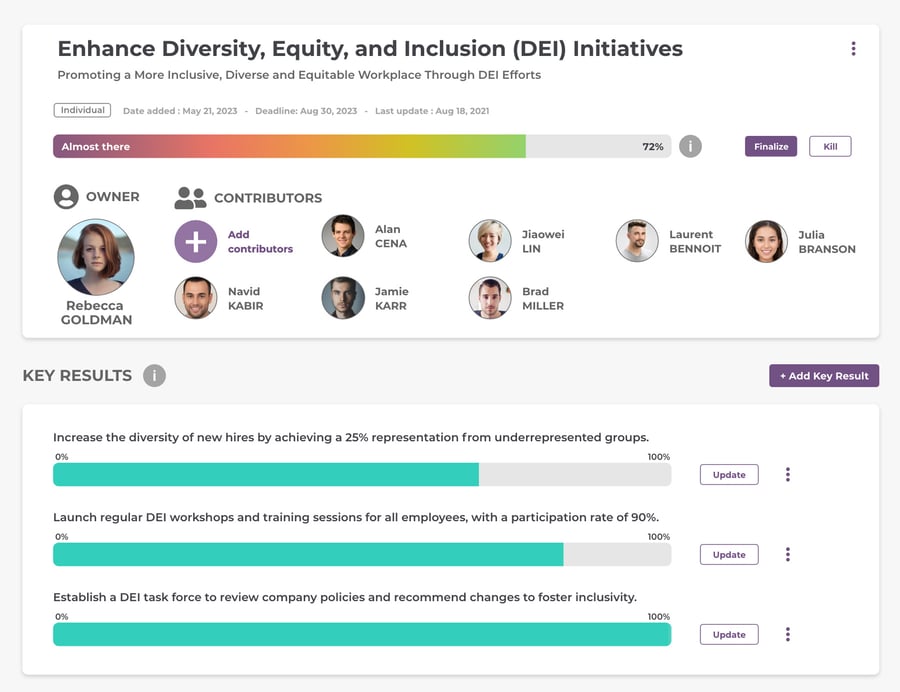
Task: Click Alan Cena's avatar
Action: tap(343, 240)
